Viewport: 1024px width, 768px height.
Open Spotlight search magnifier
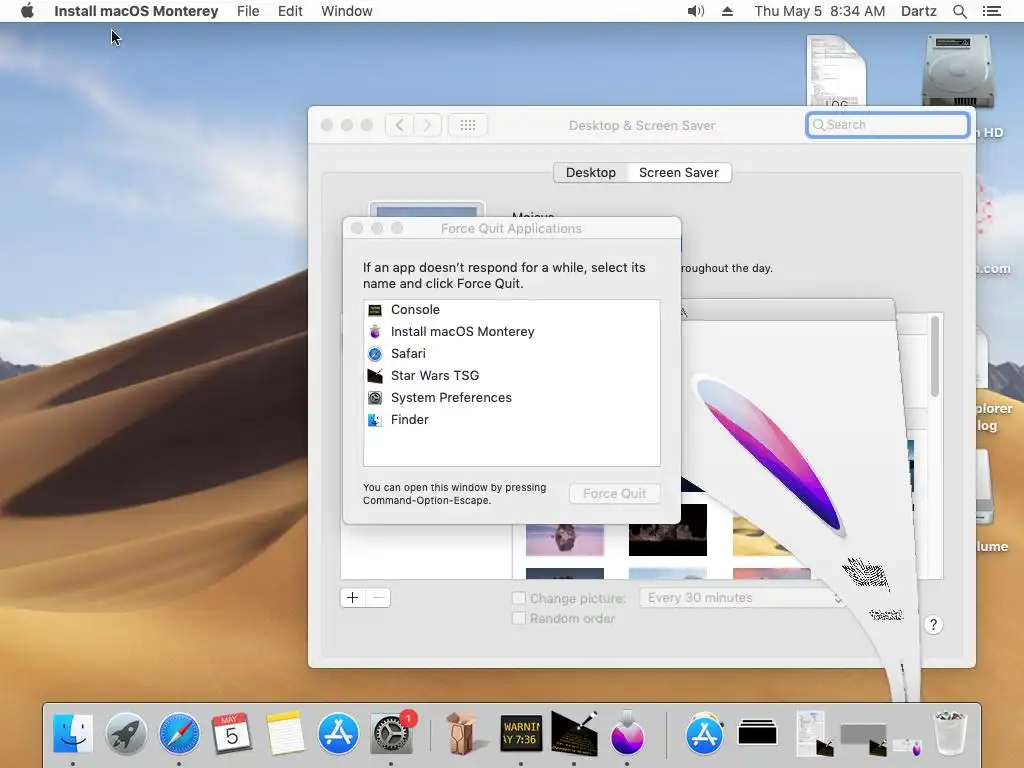tap(959, 11)
